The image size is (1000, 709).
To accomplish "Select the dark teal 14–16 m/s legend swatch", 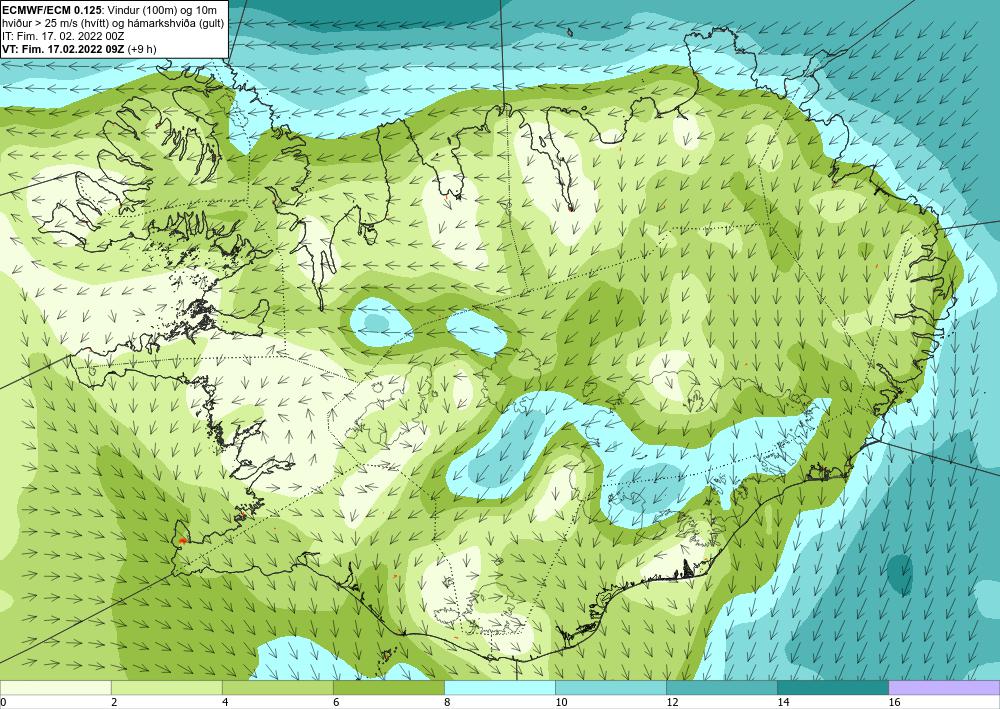I will pos(832,688).
